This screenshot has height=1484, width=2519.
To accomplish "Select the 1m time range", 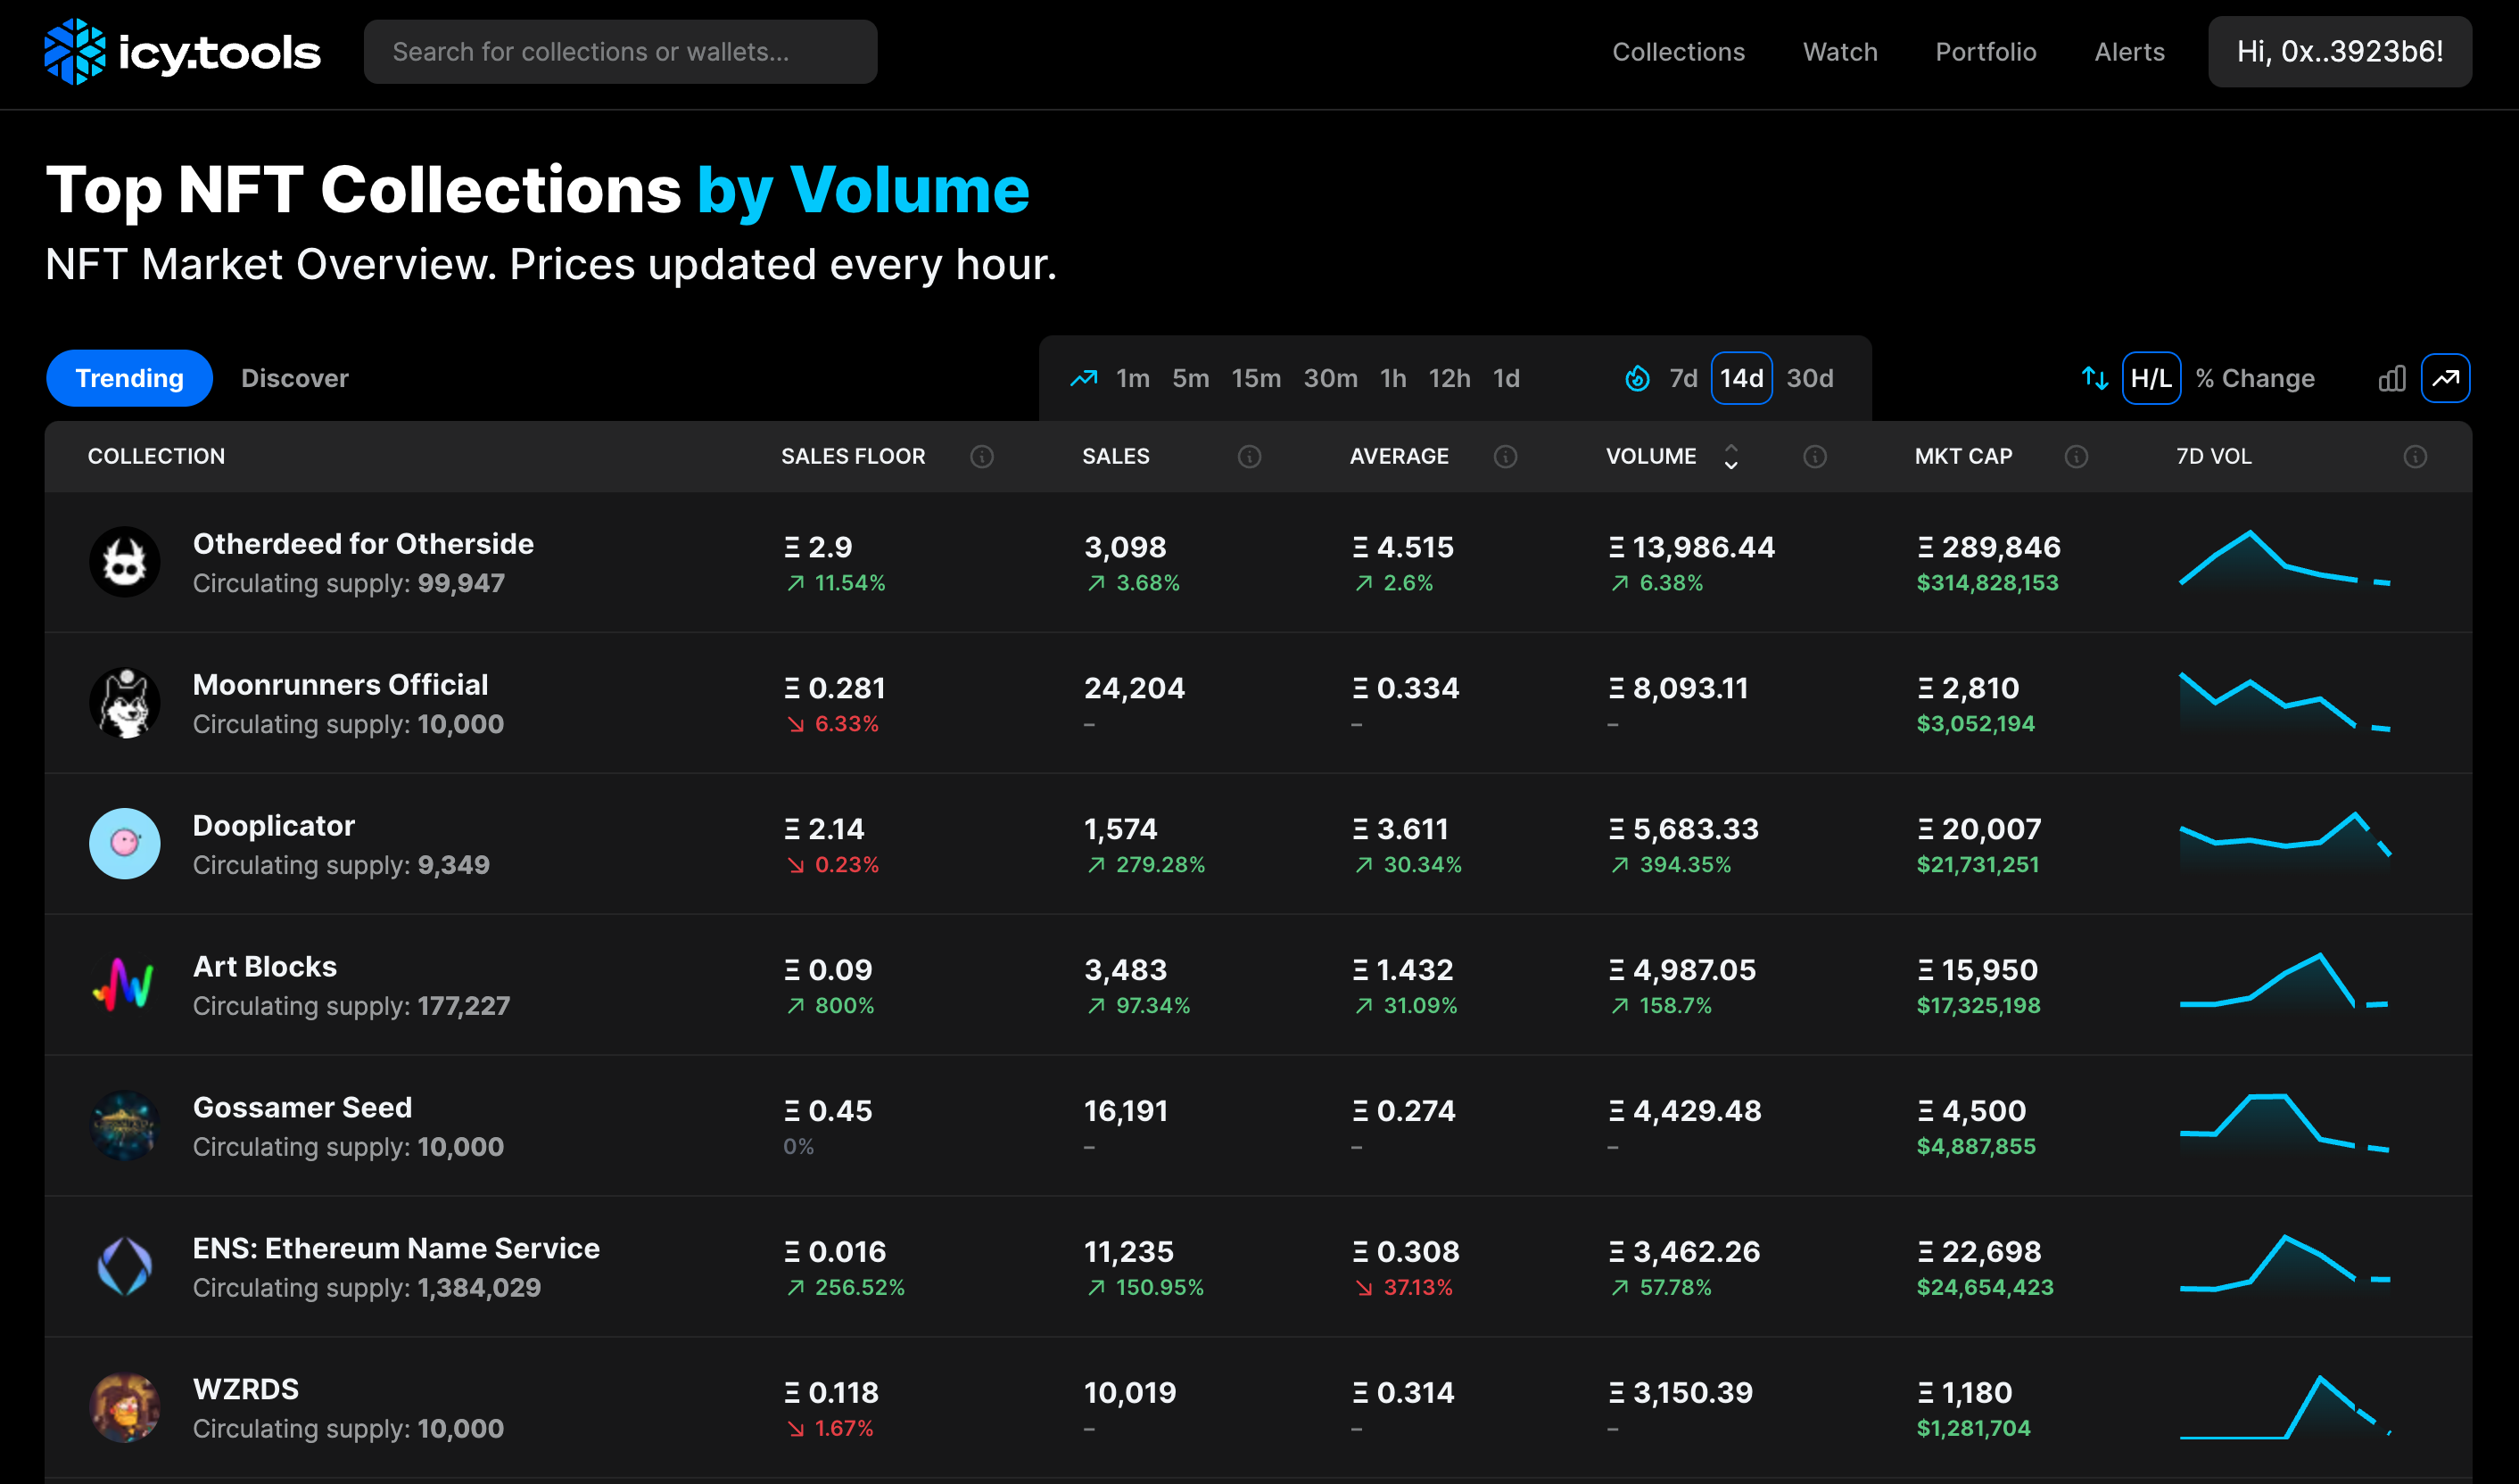I will click(1133, 378).
